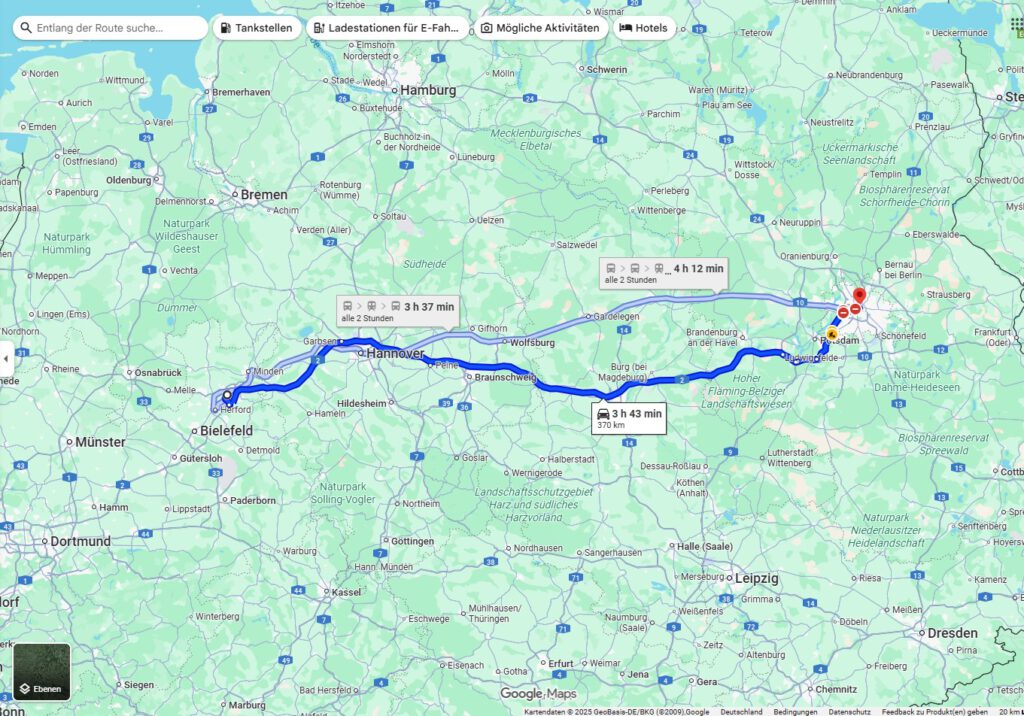Click the search magnifier icon
Screen dimensions: 1024x716
pyautogui.click(x=25, y=28)
